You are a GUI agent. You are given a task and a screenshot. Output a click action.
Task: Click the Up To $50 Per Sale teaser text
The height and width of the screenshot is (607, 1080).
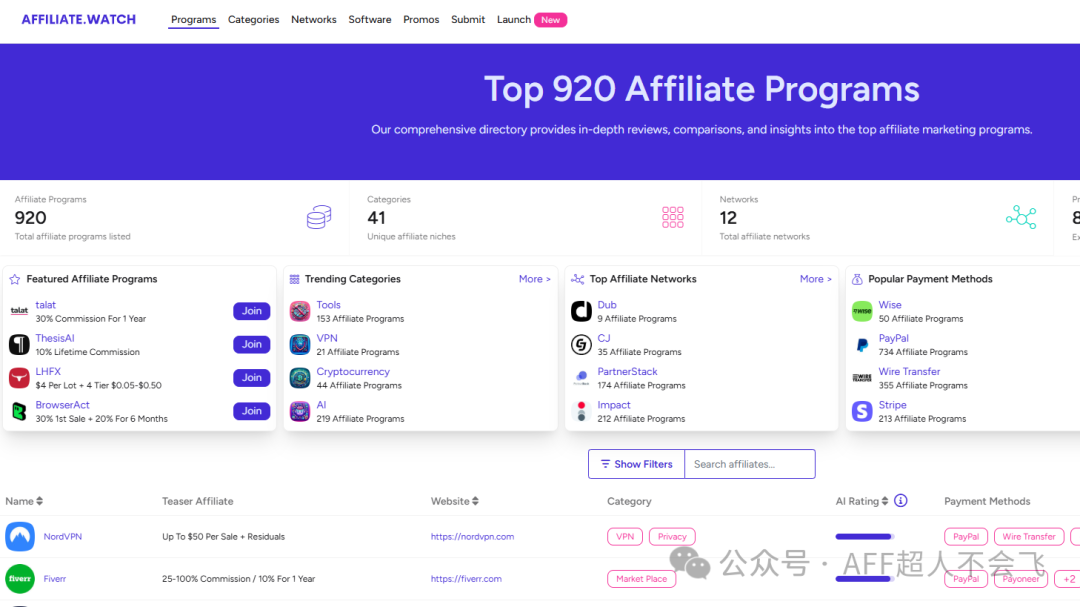[x=223, y=537]
